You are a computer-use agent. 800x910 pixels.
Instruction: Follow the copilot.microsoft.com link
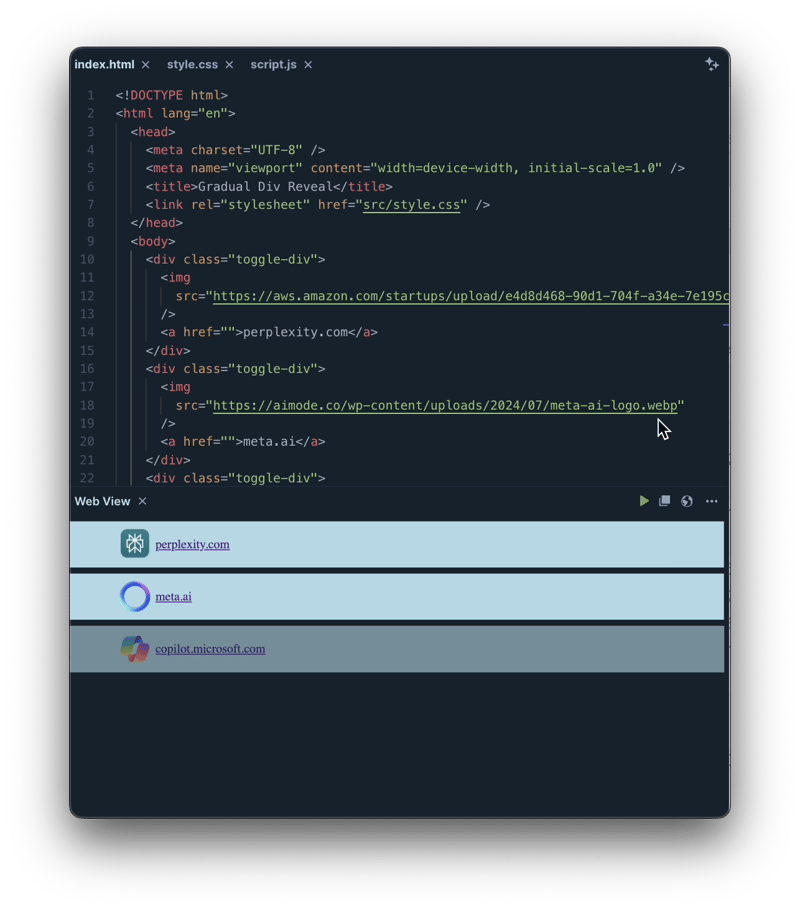click(x=210, y=648)
